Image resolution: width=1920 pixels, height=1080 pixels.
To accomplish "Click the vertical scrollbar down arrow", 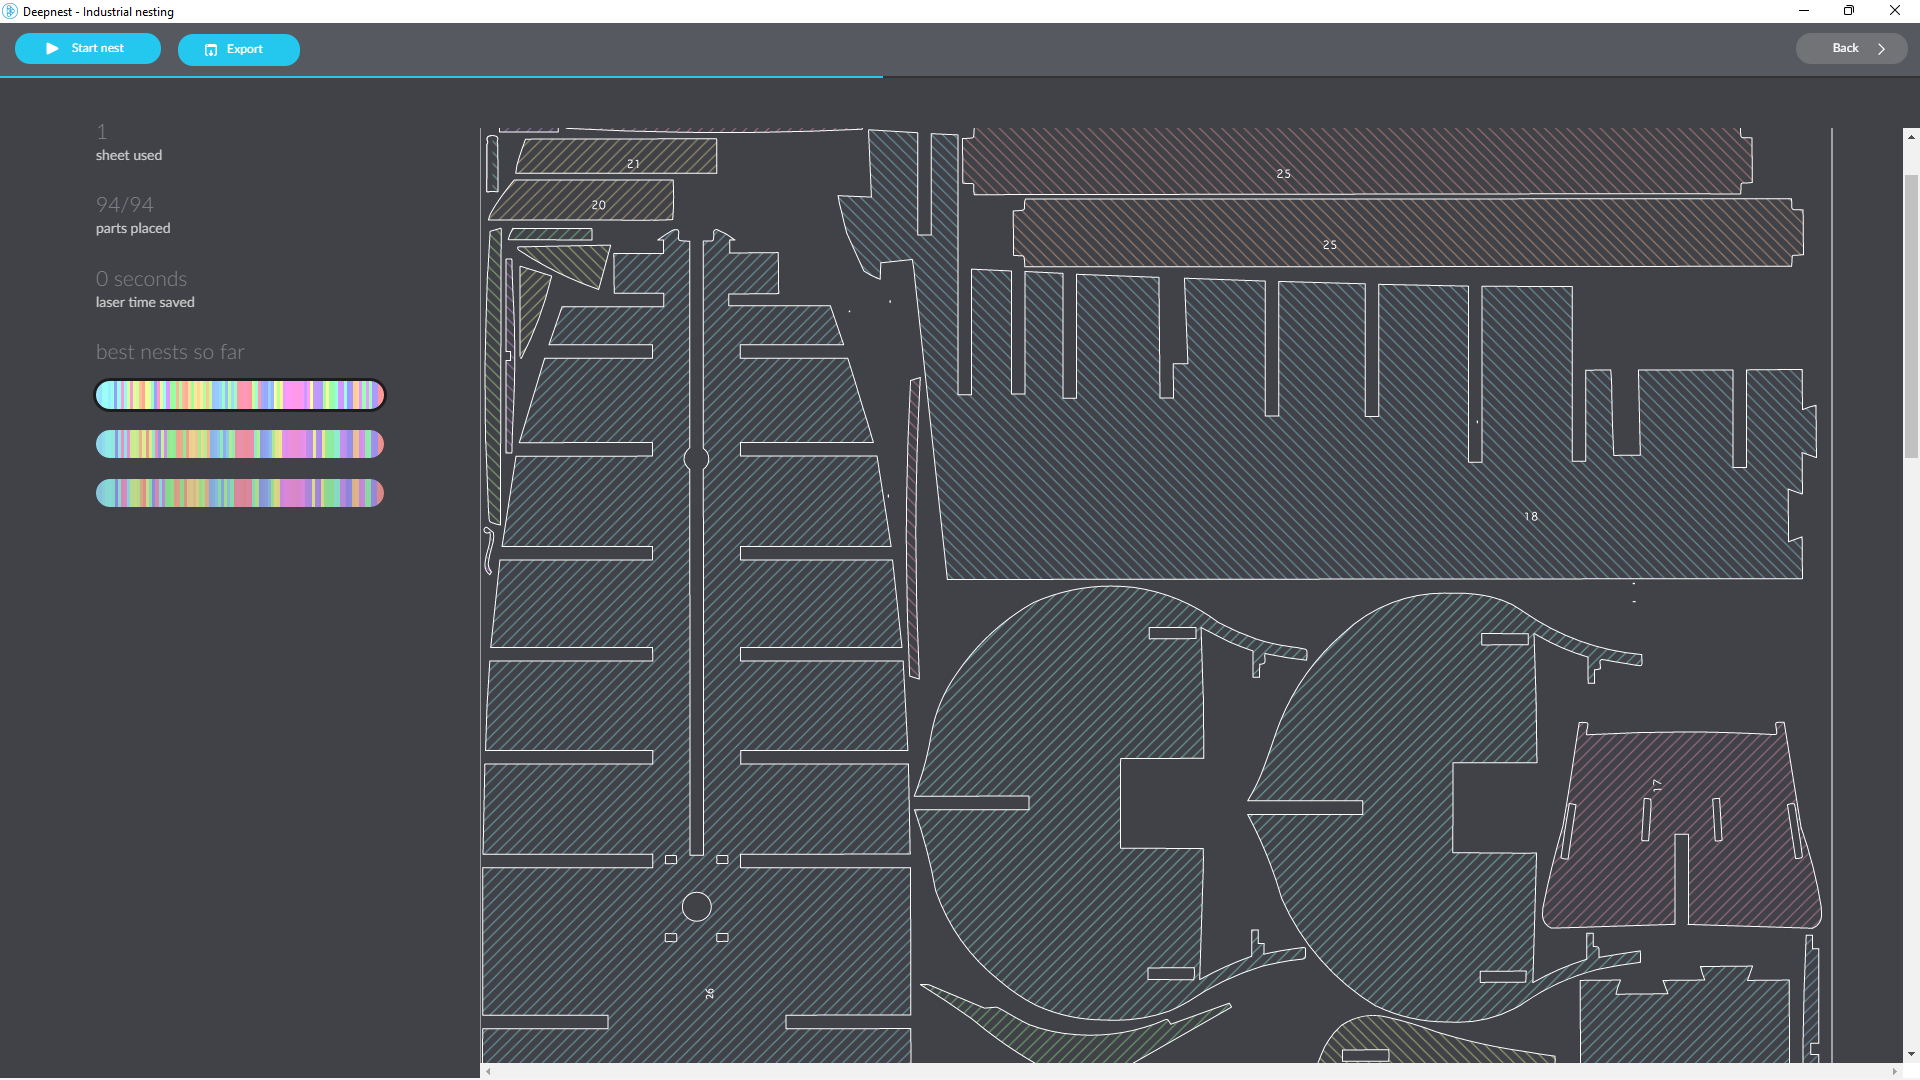I will tap(1911, 1054).
